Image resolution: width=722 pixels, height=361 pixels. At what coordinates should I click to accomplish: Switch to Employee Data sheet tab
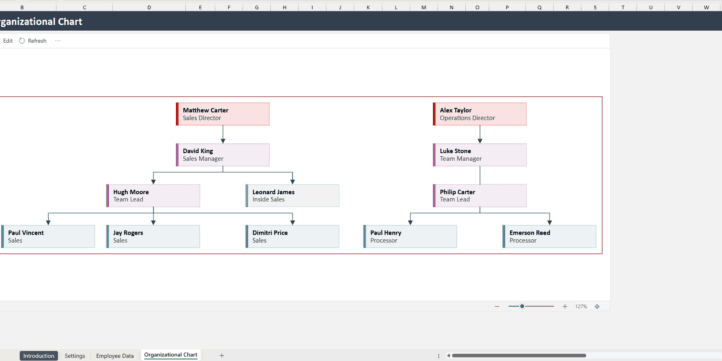coord(115,356)
